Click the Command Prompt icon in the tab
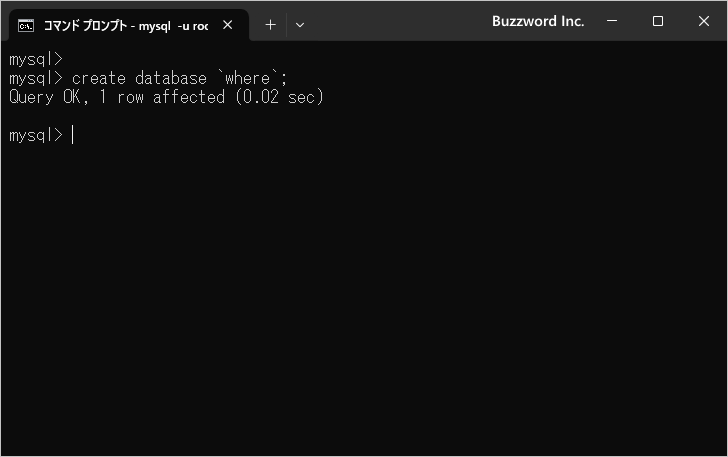This screenshot has height=457, width=728. 27,25
